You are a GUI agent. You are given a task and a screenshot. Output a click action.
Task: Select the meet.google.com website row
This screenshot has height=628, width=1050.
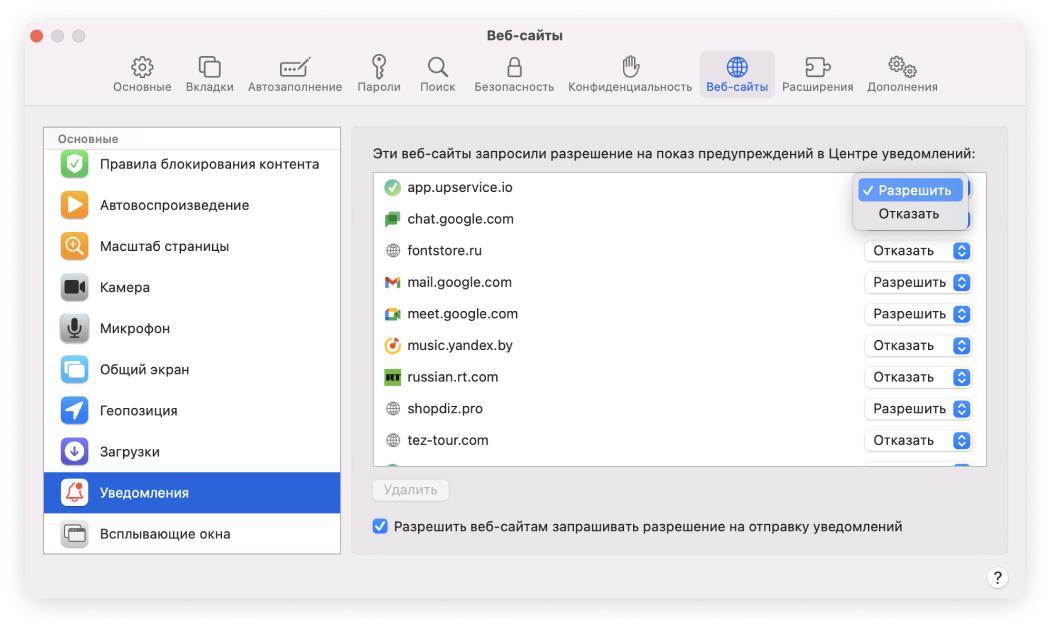click(680, 313)
